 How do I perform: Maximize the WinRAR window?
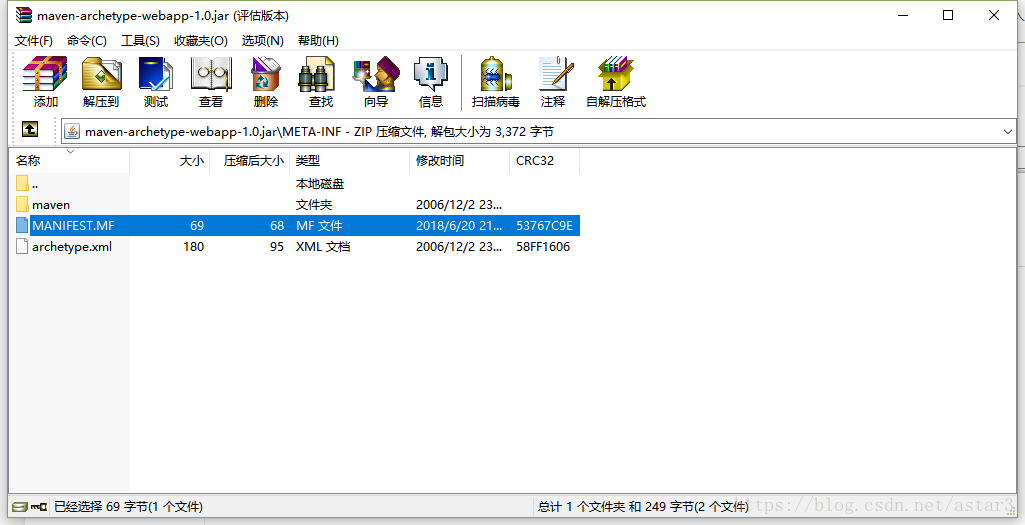(x=948, y=15)
